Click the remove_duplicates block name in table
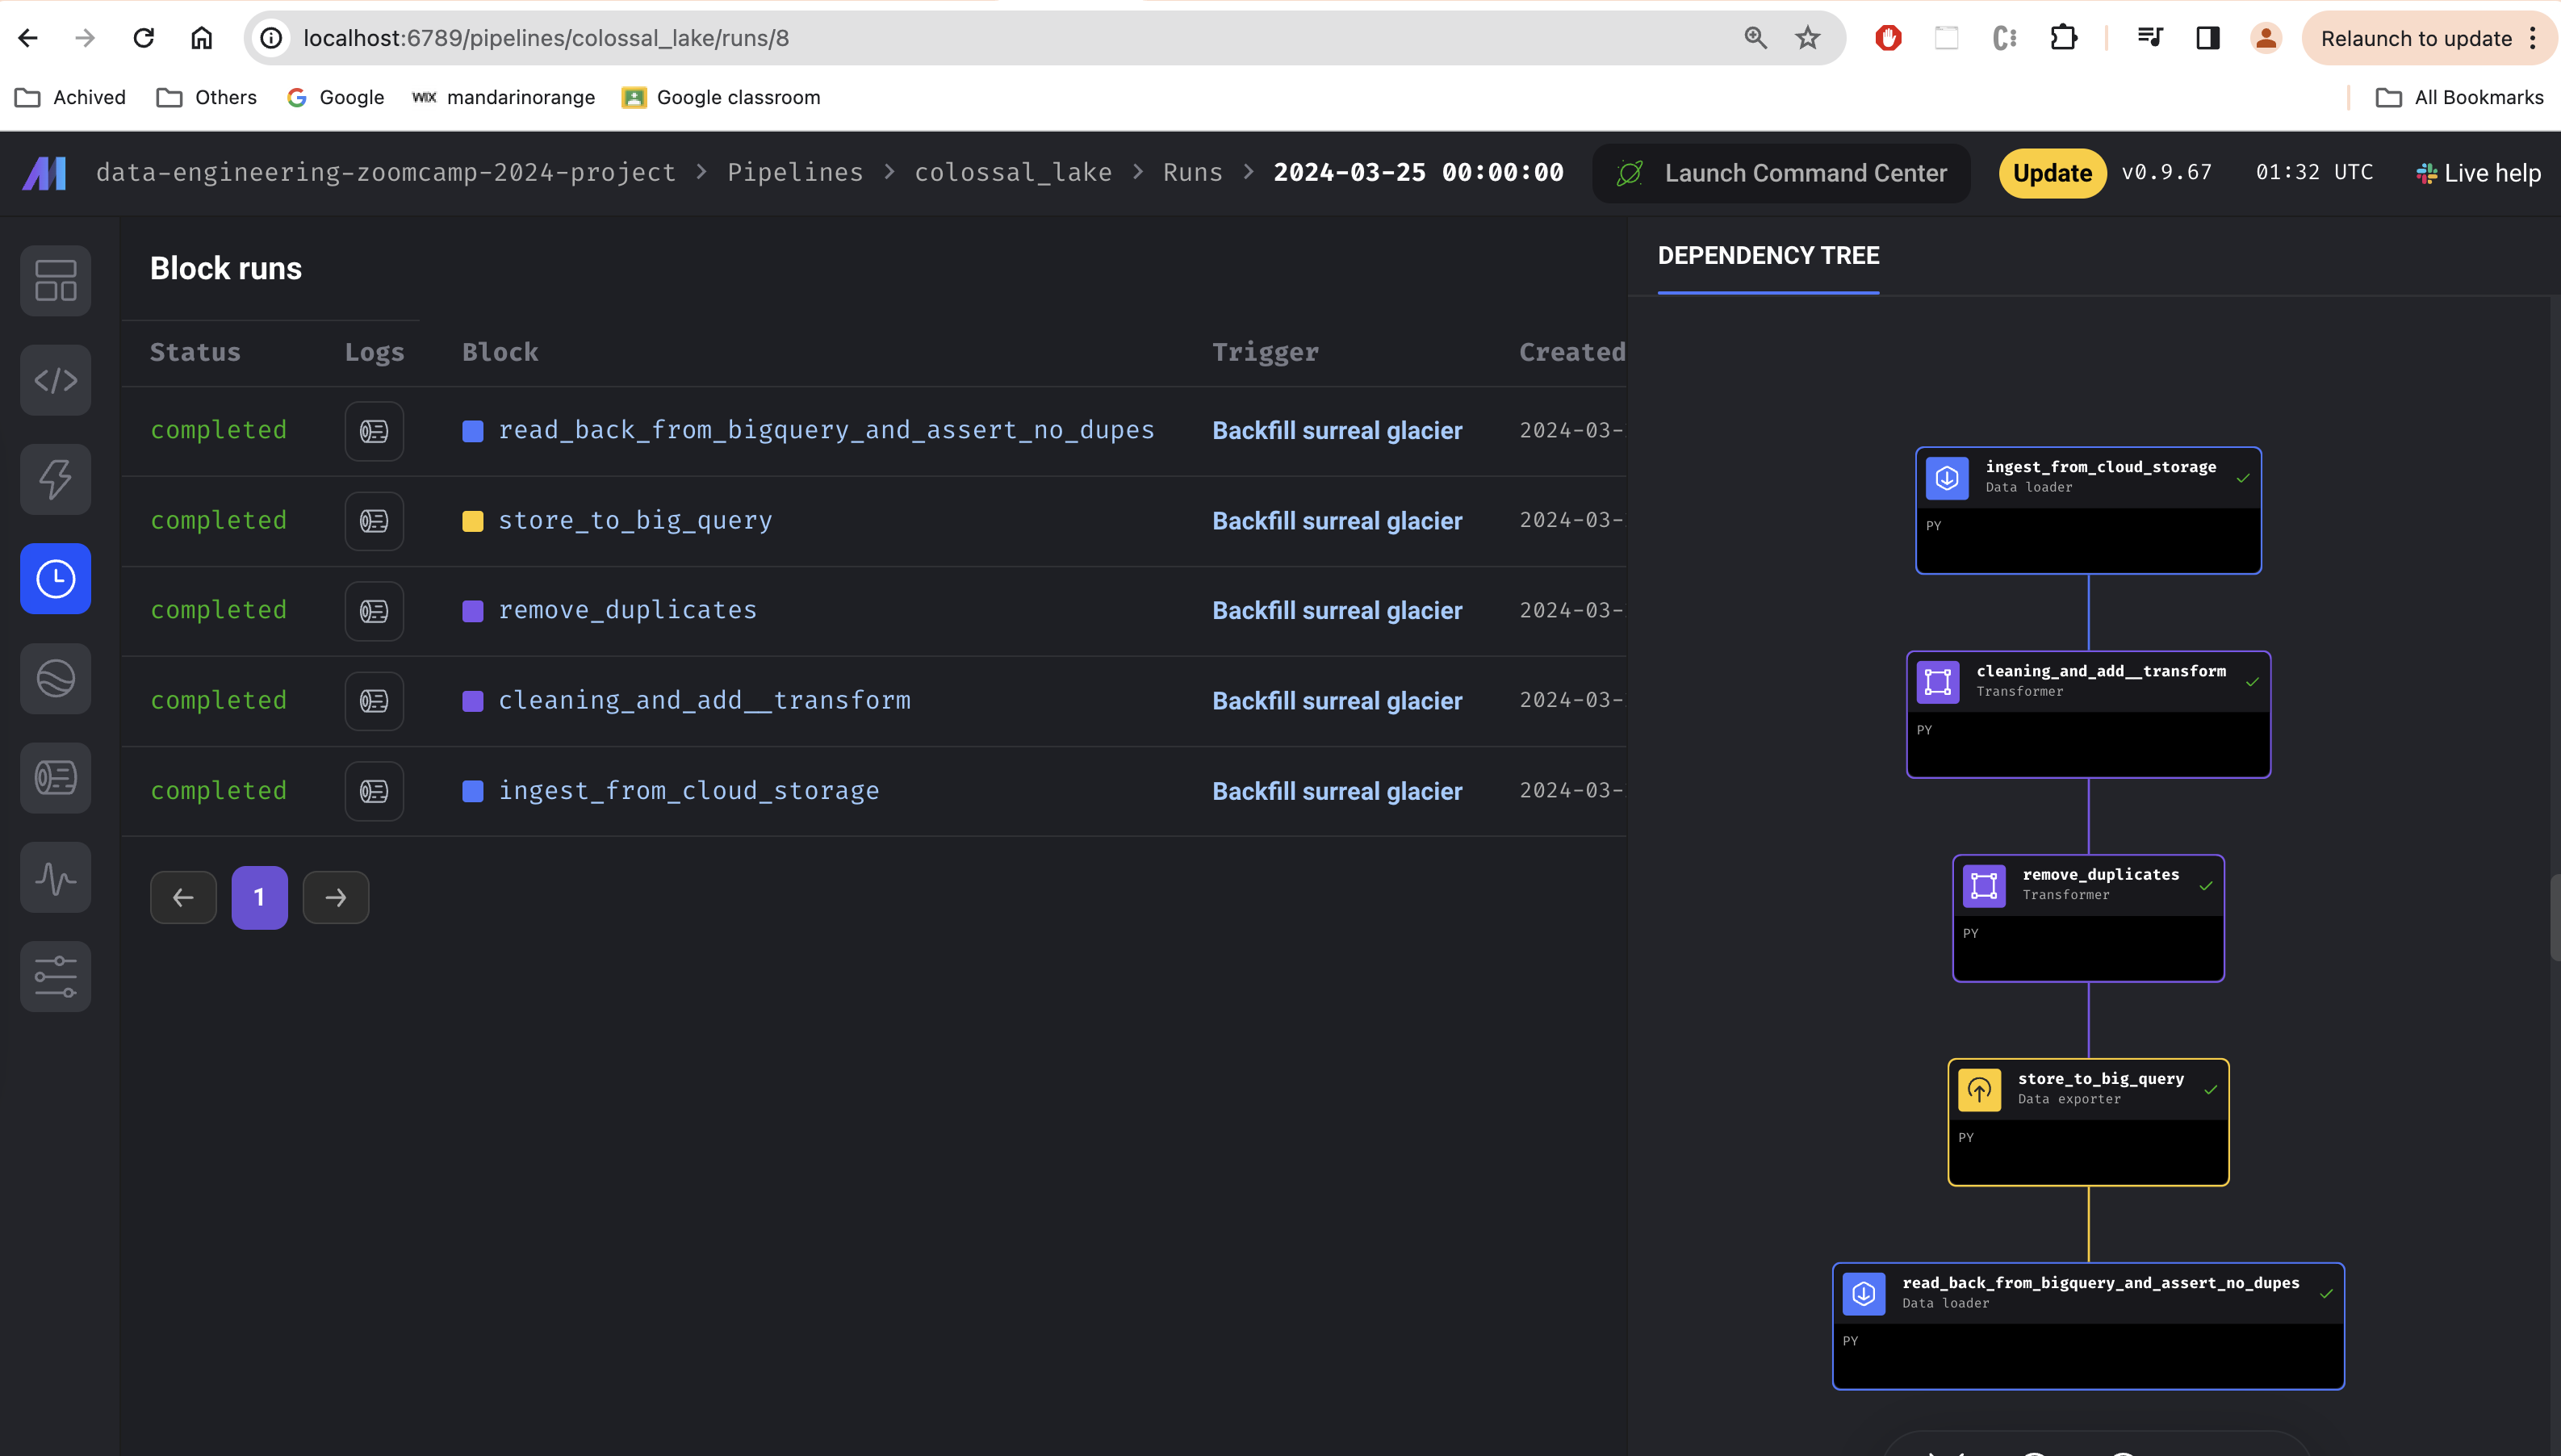The width and height of the screenshot is (2561, 1456). [627, 611]
